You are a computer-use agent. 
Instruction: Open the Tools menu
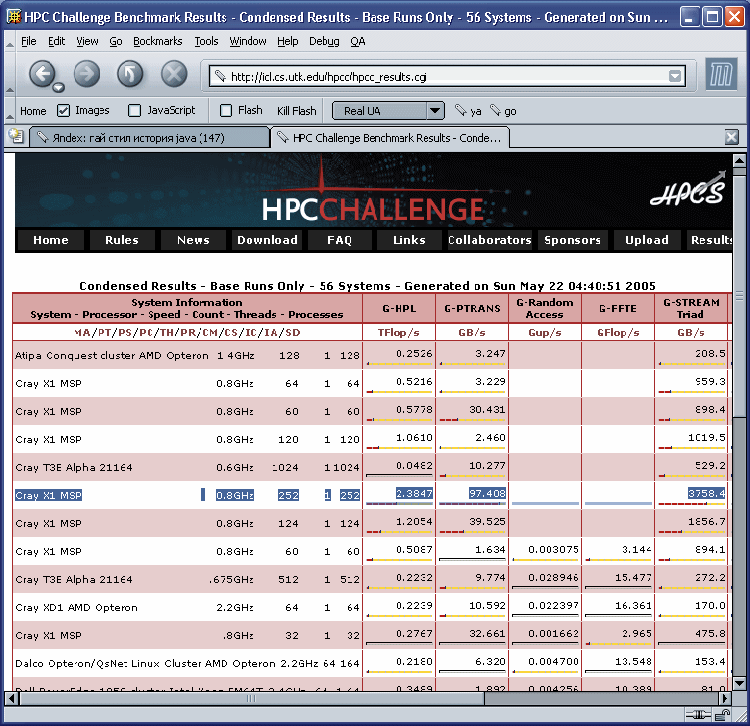[206, 42]
